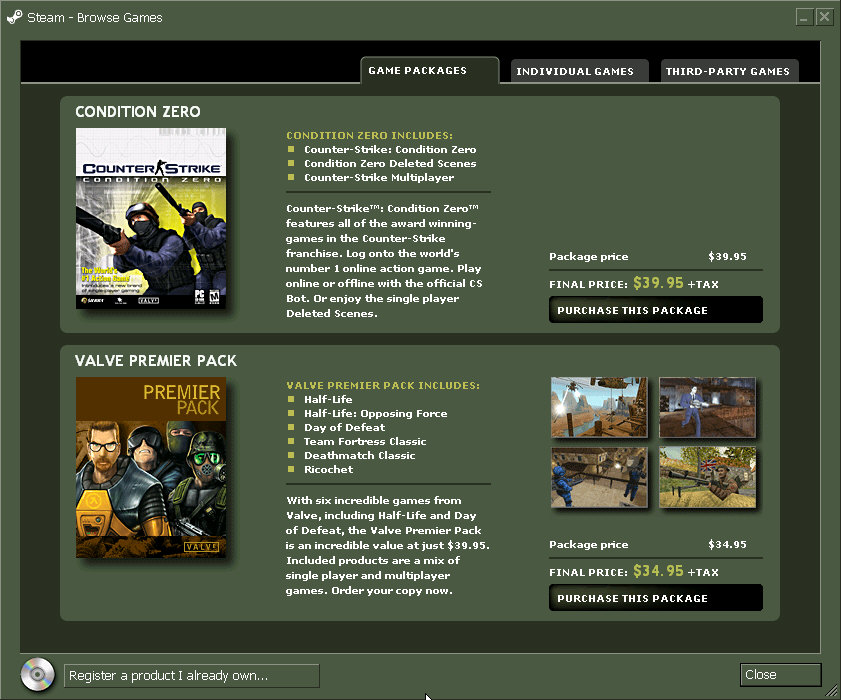The height and width of the screenshot is (700, 841).
Task: Purchase the Condition Zero package
Action: point(655,310)
